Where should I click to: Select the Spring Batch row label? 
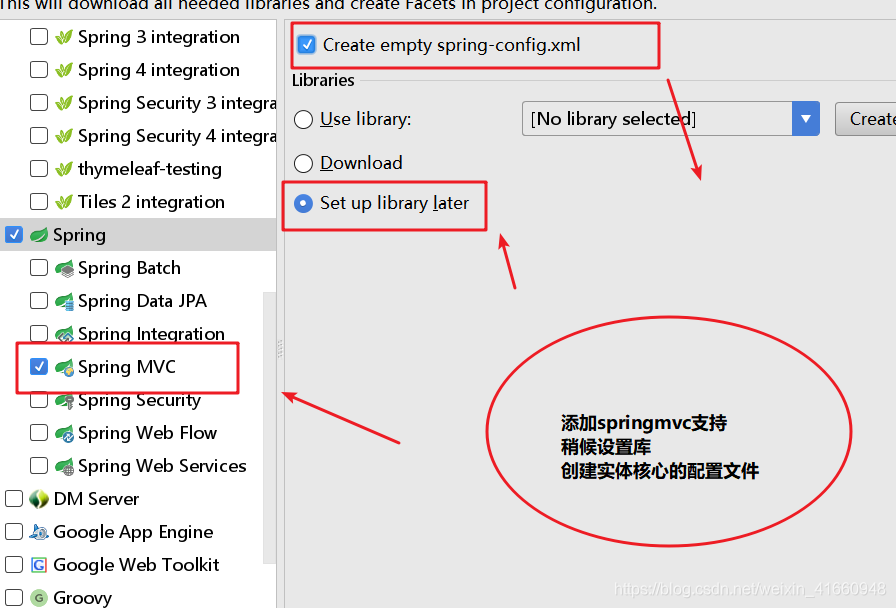129,268
